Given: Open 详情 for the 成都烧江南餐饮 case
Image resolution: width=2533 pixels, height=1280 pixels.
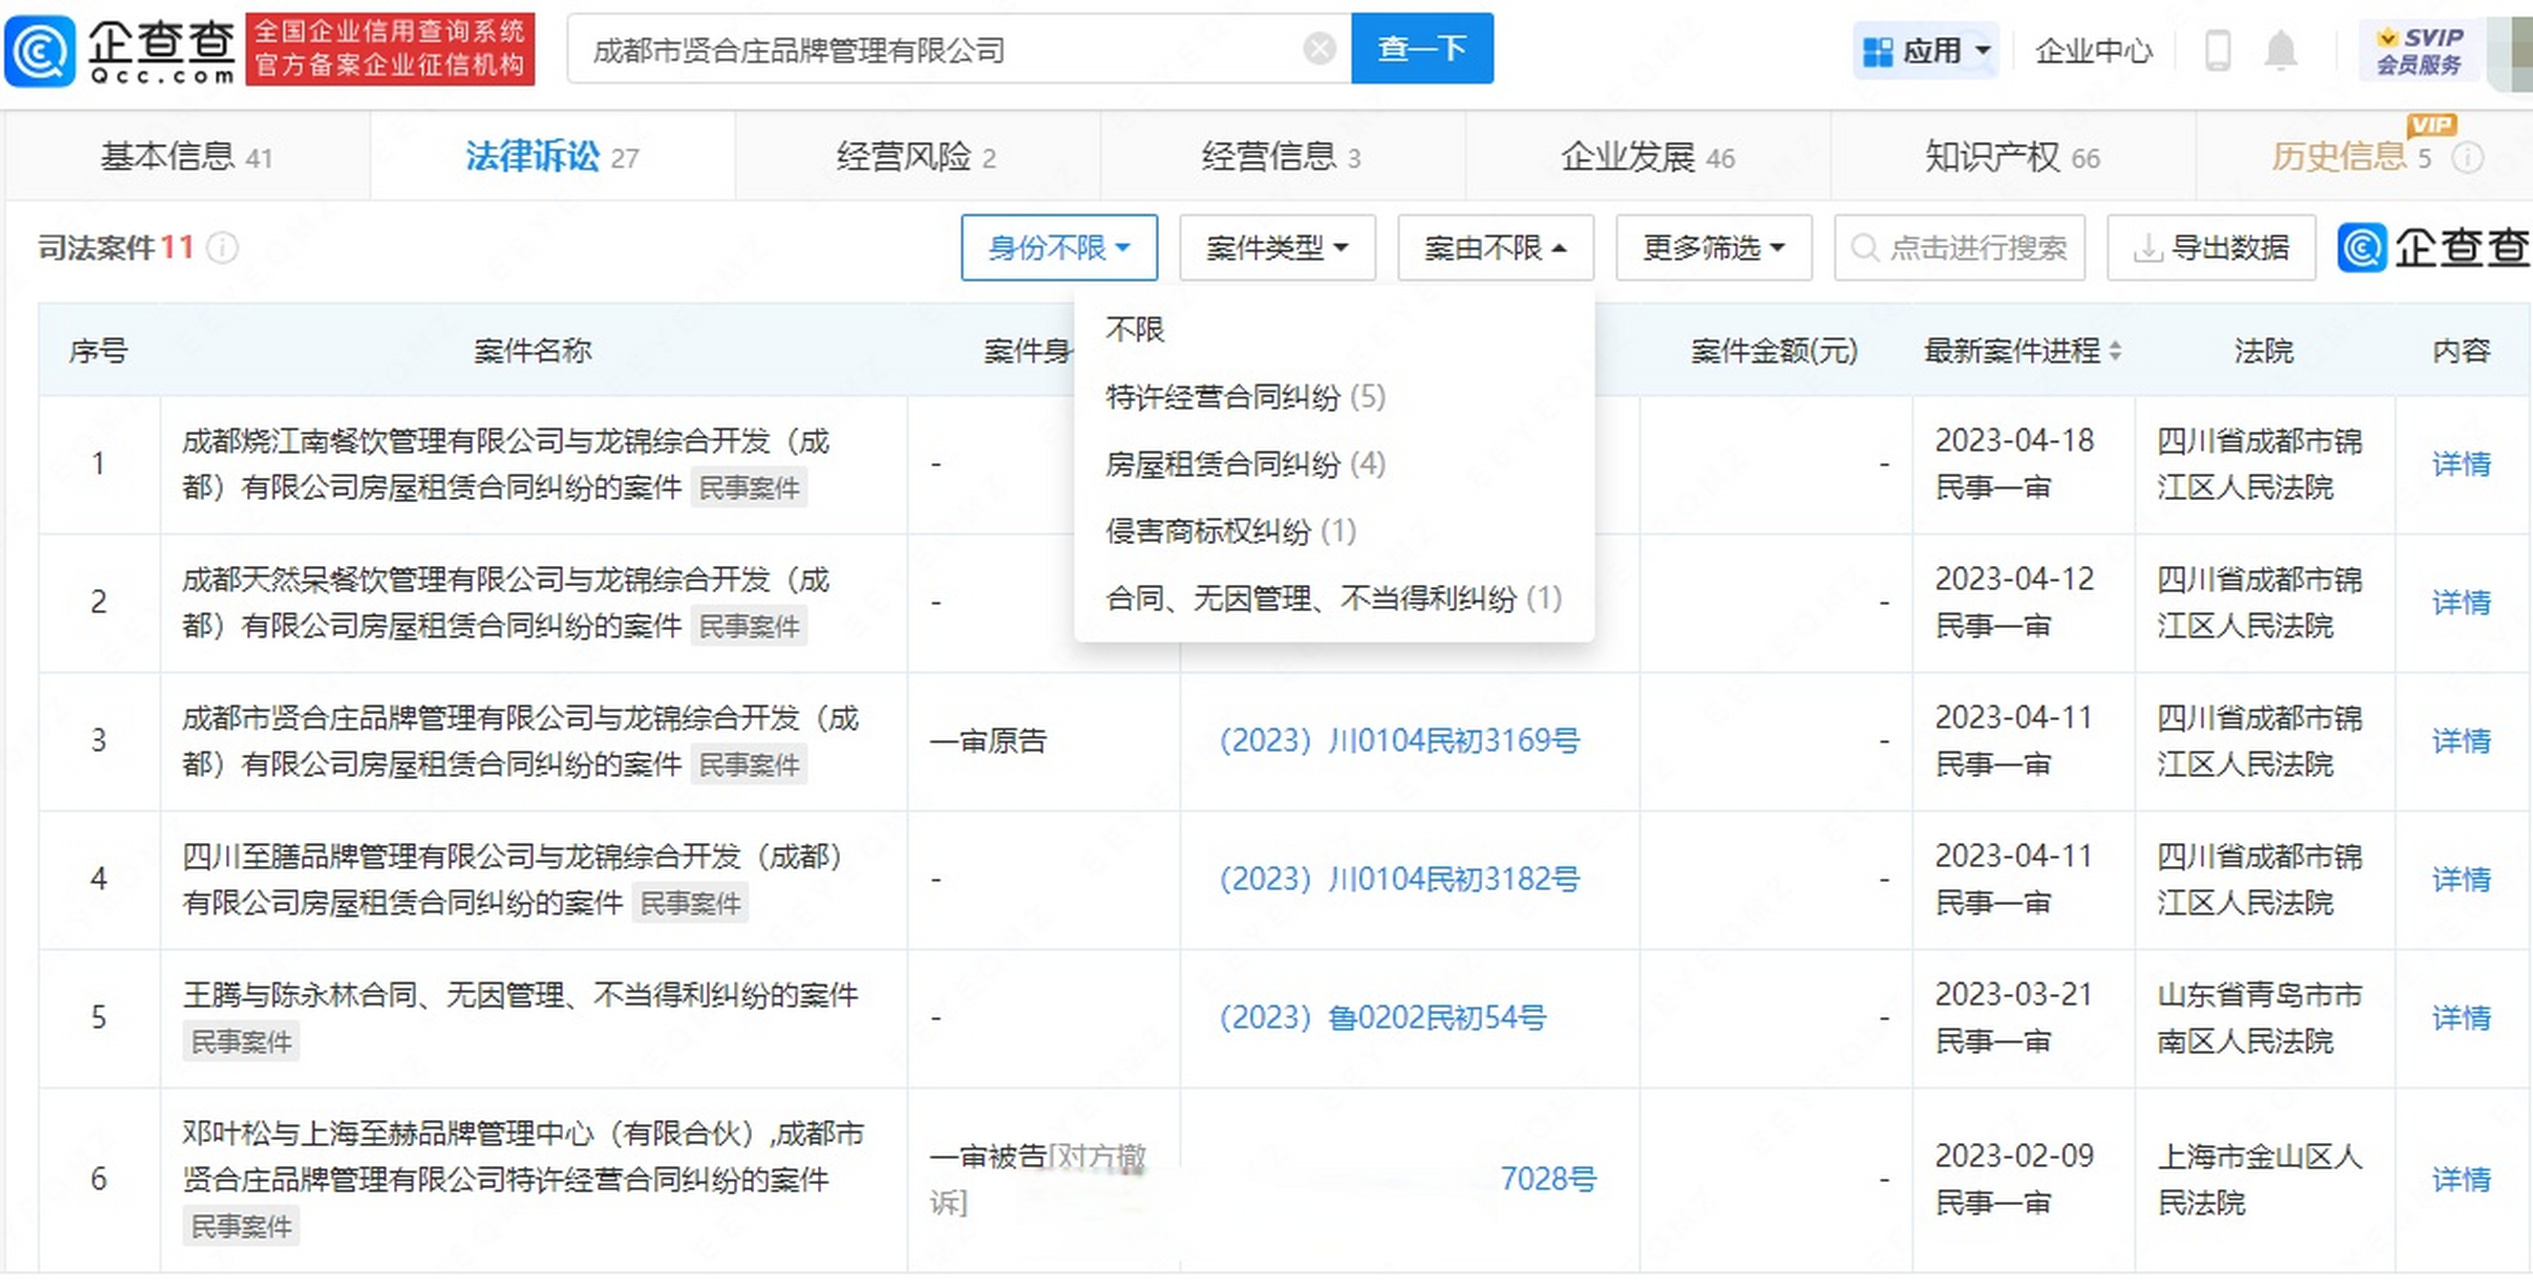Looking at the screenshot, I should (x=2461, y=464).
